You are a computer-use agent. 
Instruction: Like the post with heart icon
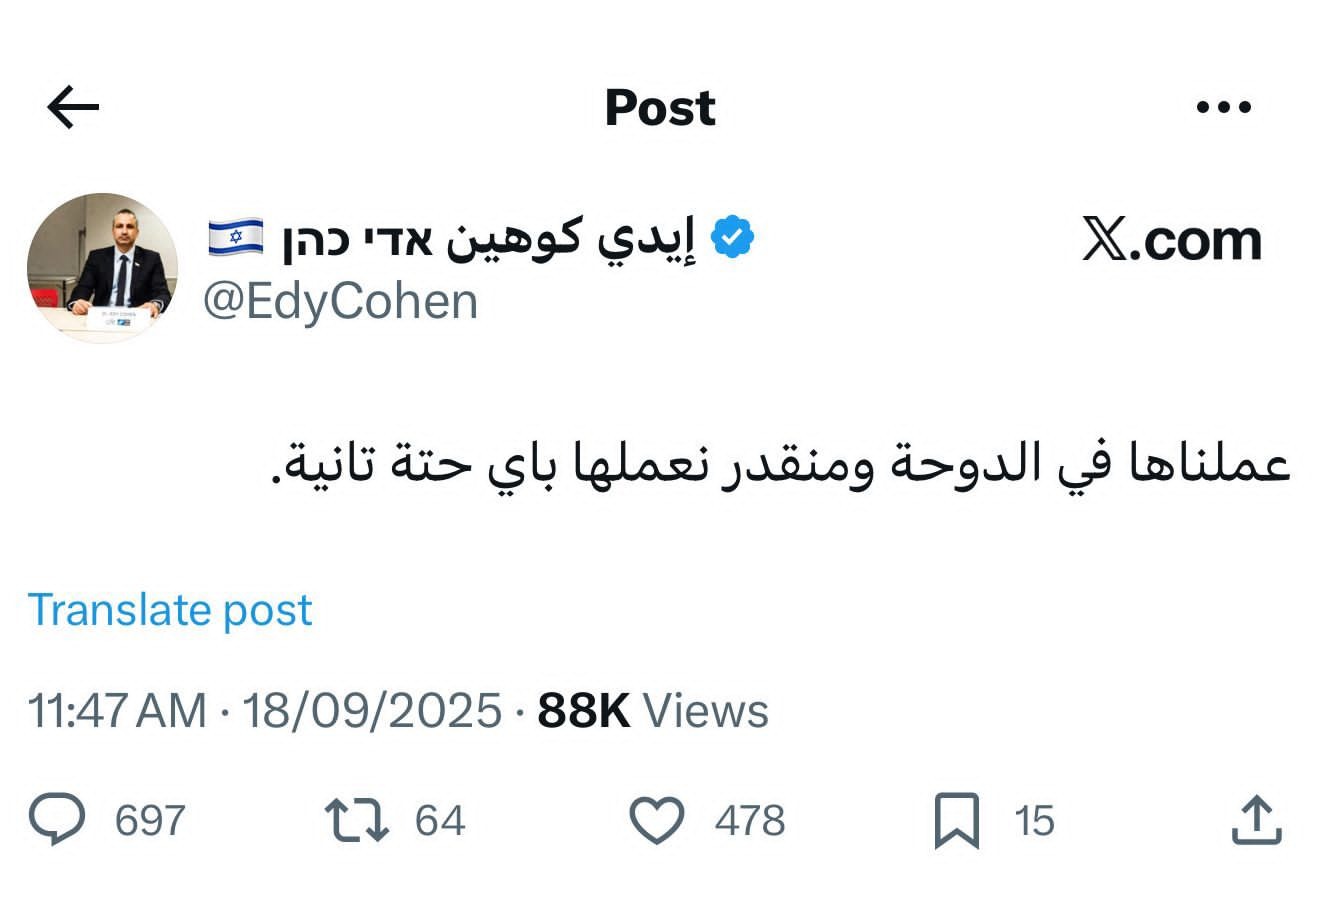656,820
